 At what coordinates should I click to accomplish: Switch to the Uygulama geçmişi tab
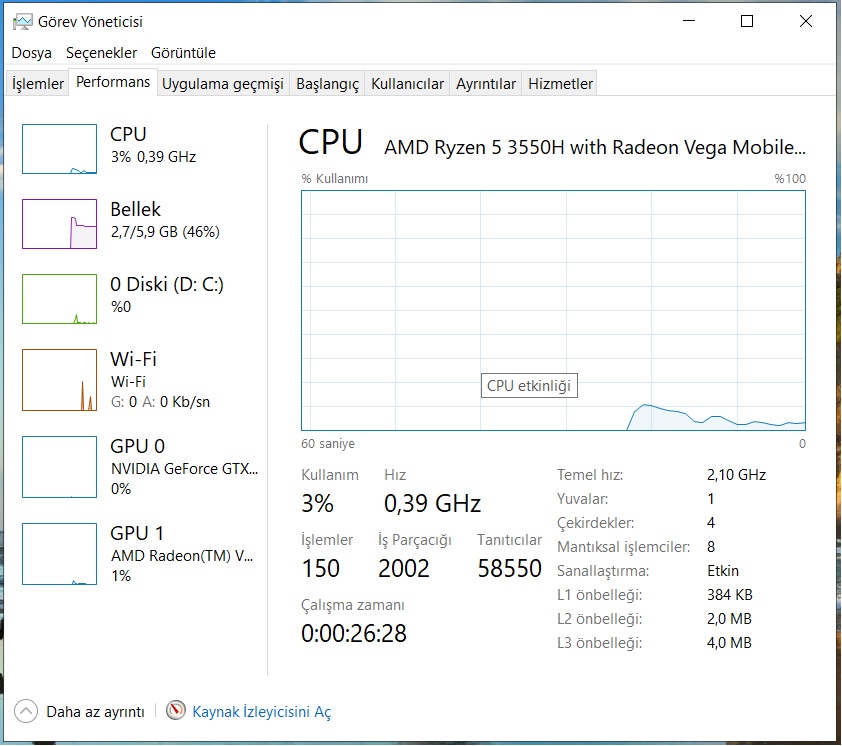223,84
